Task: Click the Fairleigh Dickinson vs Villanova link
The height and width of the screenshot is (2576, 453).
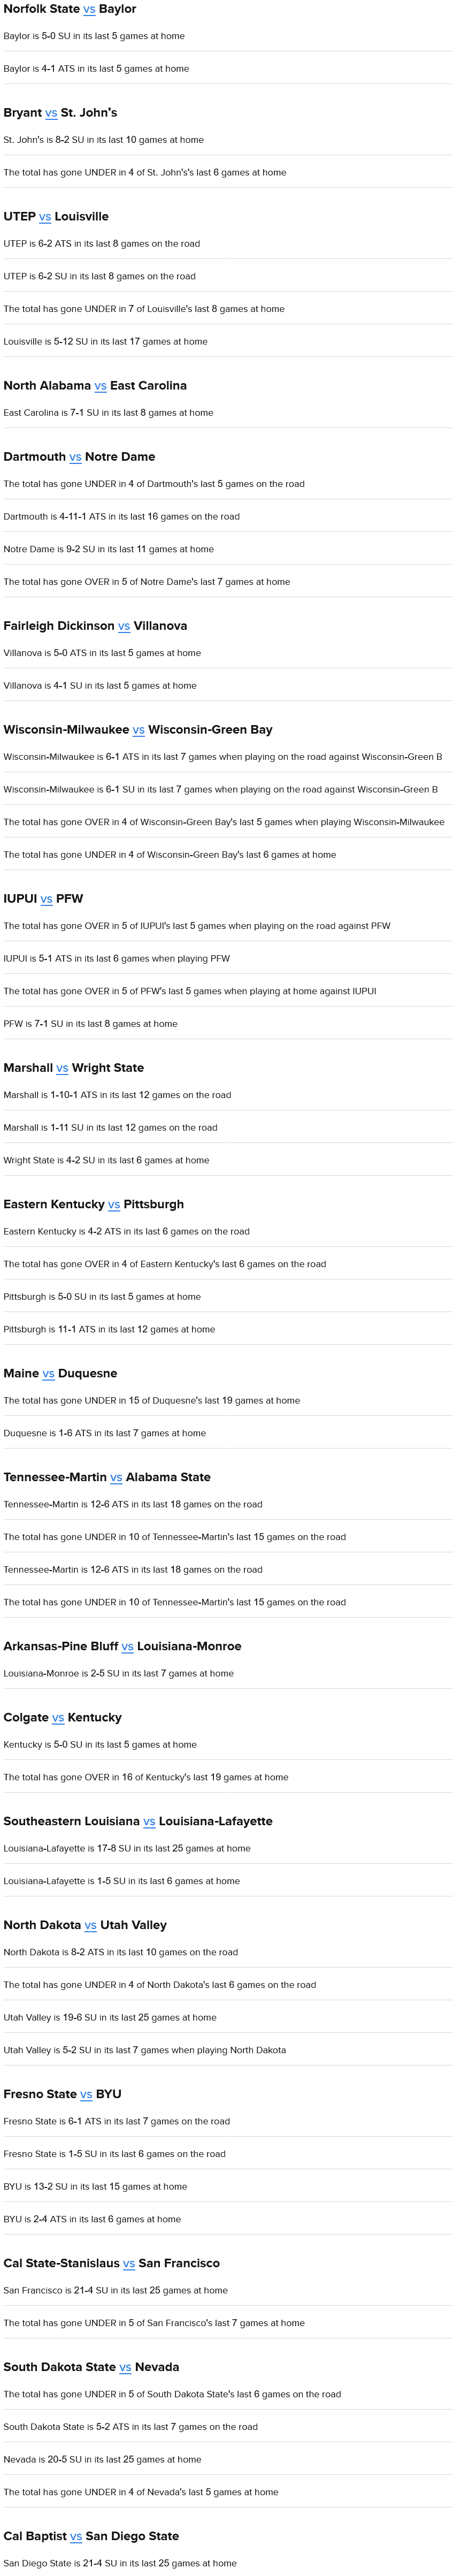Action: pyautogui.click(x=124, y=626)
